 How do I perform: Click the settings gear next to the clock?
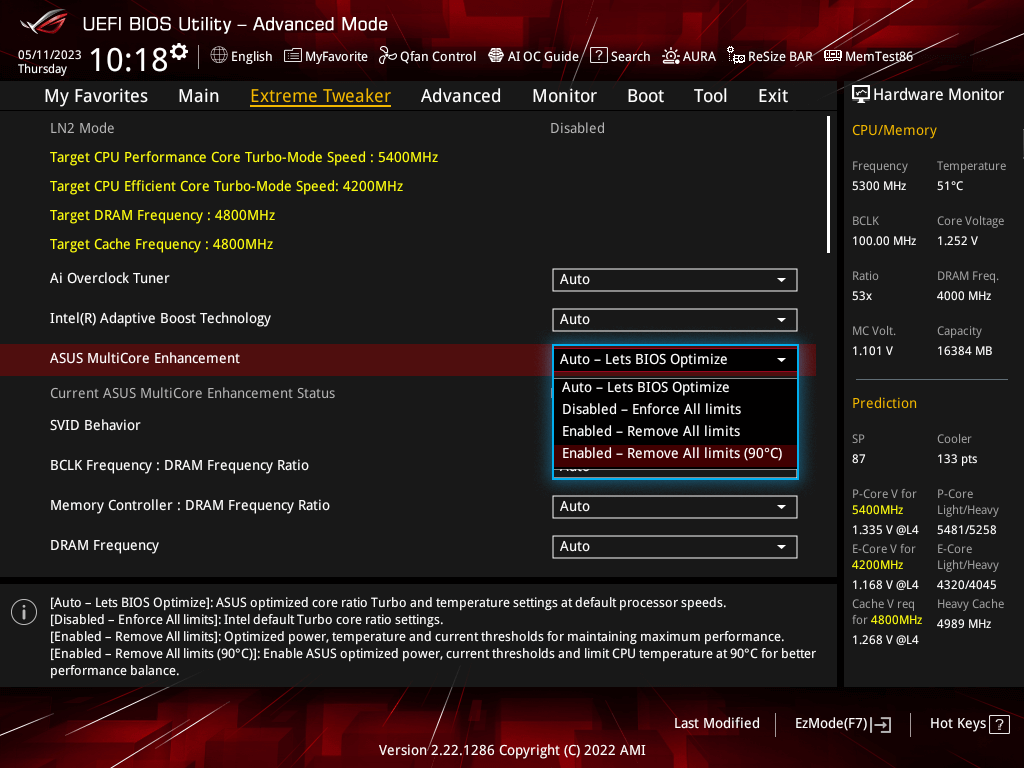coord(179,51)
